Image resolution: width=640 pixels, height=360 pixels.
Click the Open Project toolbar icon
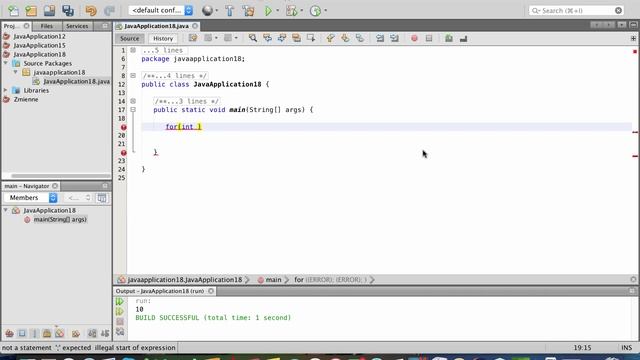[49, 11]
